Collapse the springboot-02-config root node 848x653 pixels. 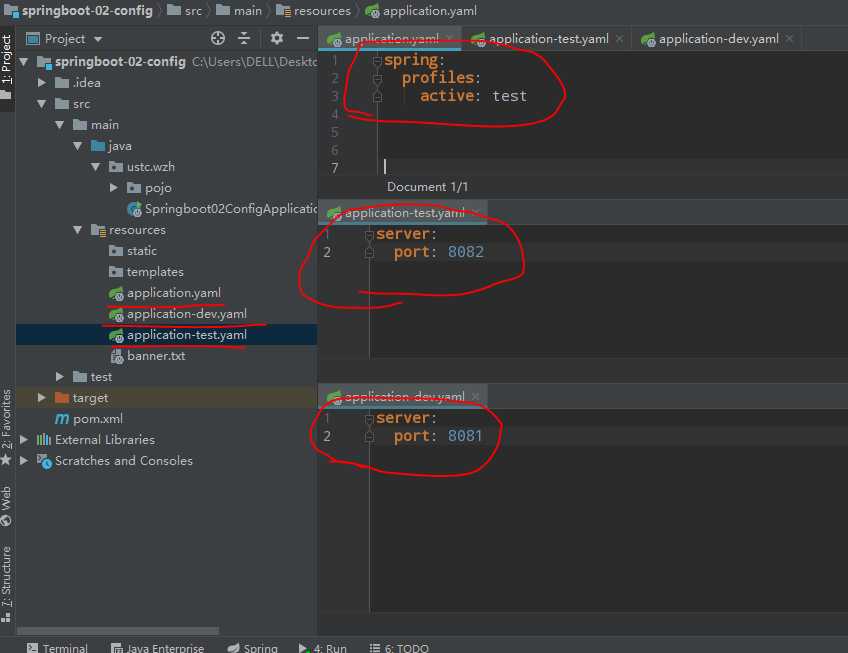point(24,62)
